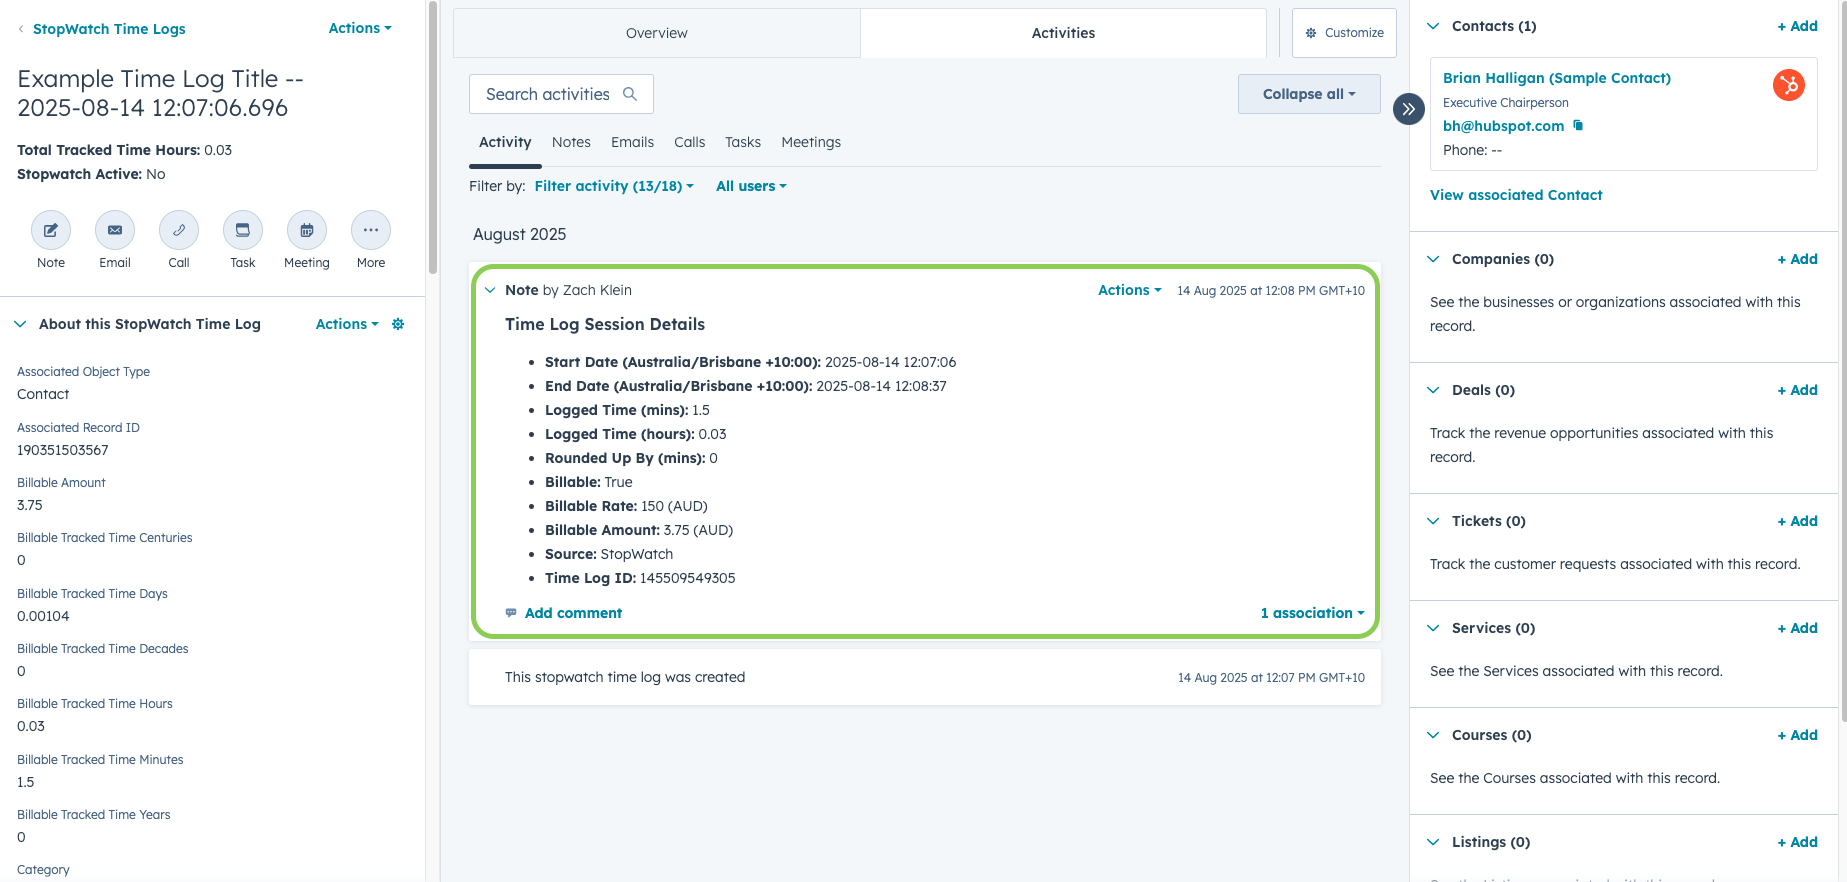
Task: Click the Meeting icon button
Action: click(307, 230)
